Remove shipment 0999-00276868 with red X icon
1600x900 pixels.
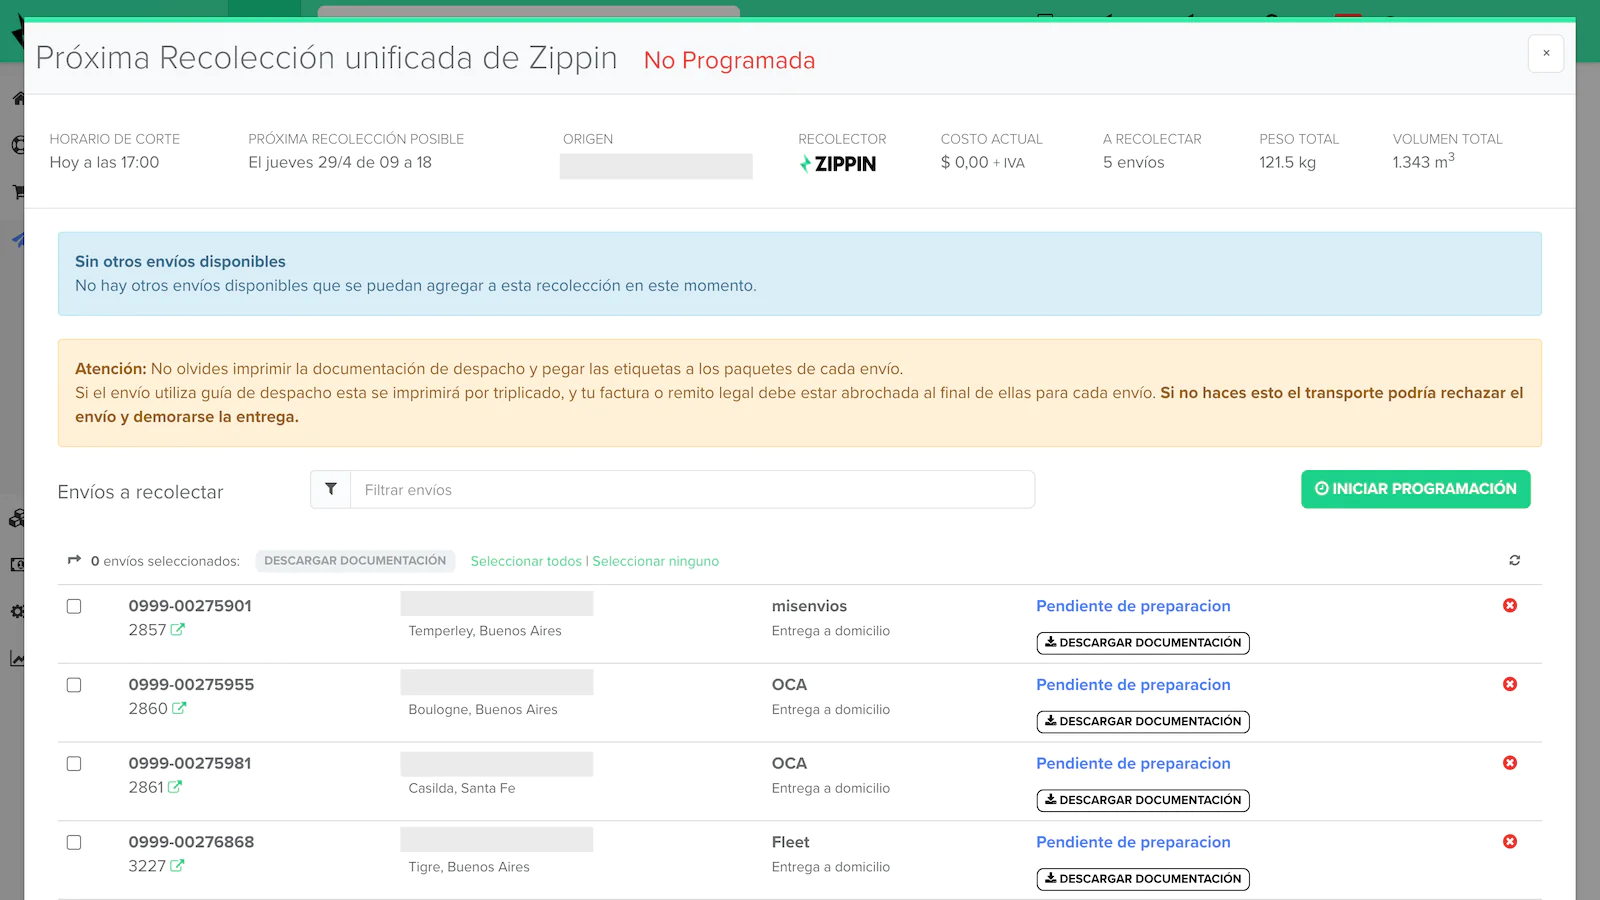[x=1510, y=842]
